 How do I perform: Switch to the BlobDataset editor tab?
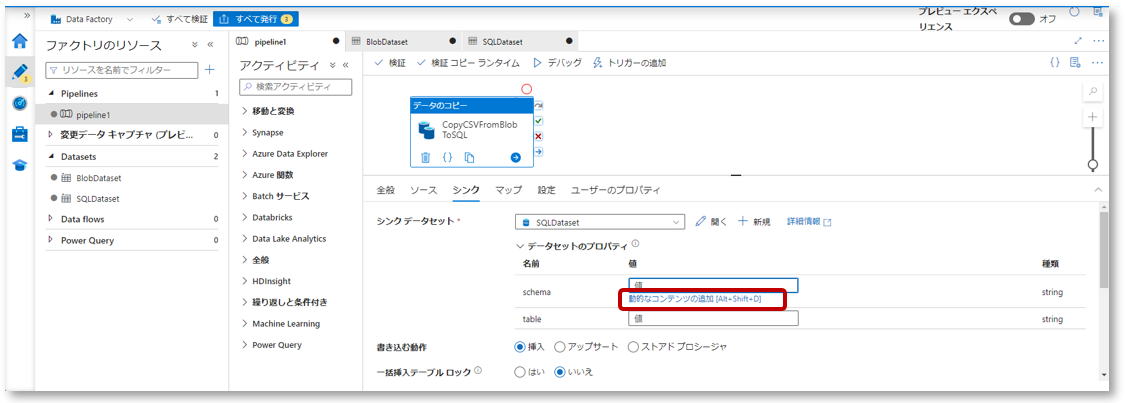tap(403, 42)
